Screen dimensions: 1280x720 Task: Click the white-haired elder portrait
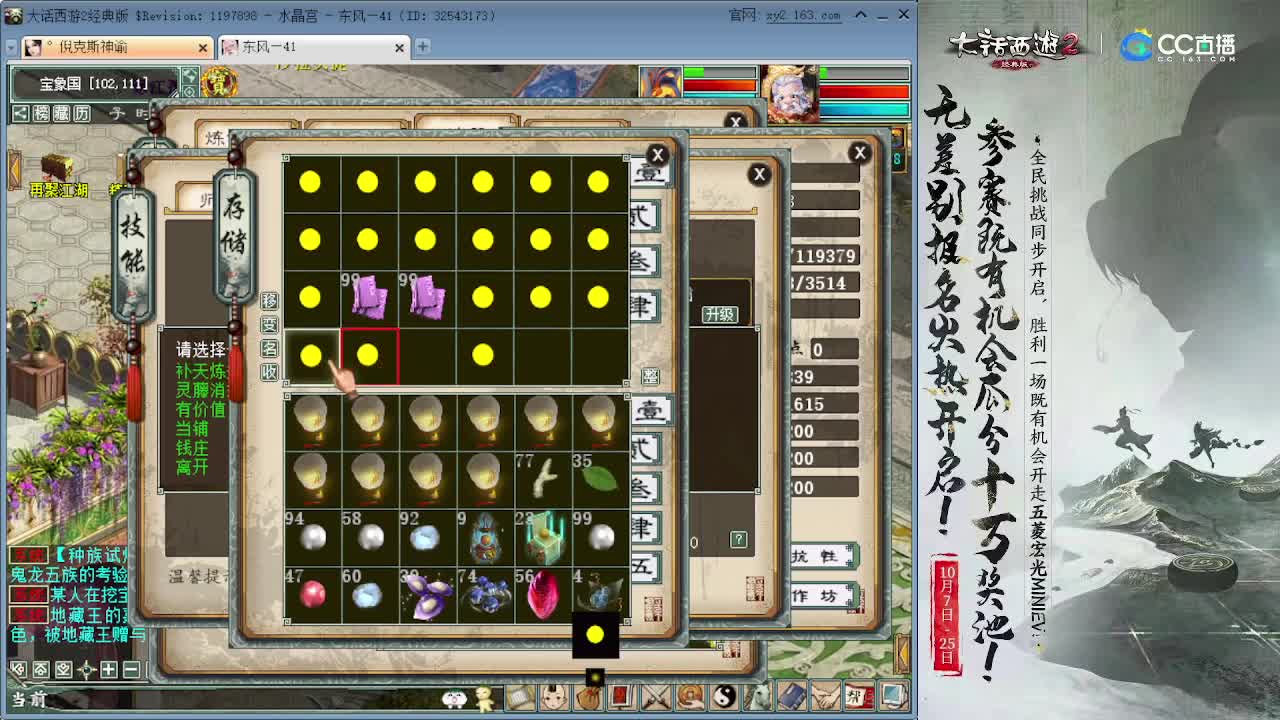click(790, 93)
